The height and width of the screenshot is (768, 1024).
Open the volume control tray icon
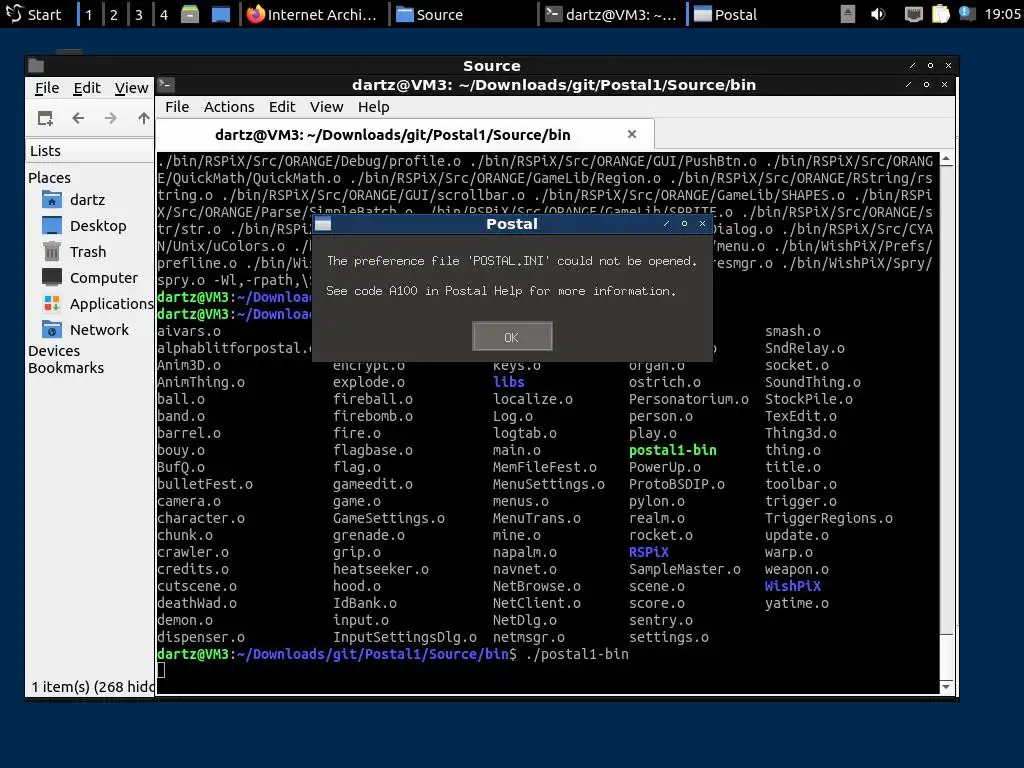(878, 14)
